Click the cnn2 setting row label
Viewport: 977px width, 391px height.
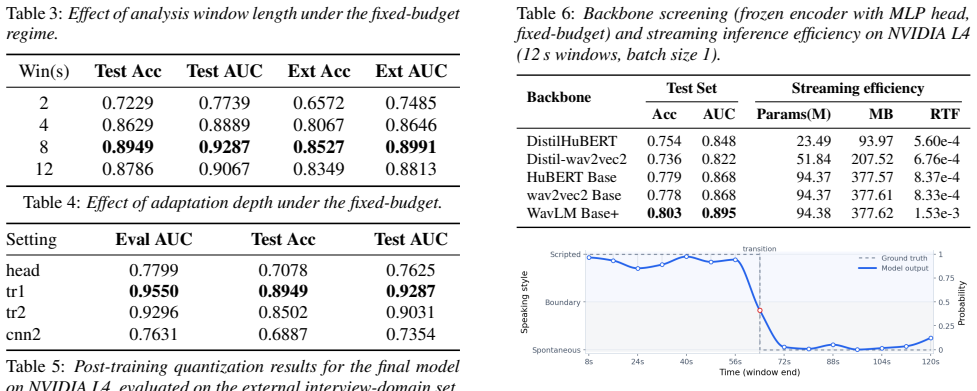[23, 334]
